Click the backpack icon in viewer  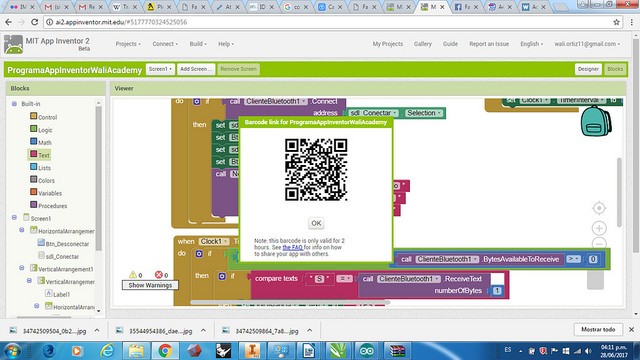click(596, 121)
